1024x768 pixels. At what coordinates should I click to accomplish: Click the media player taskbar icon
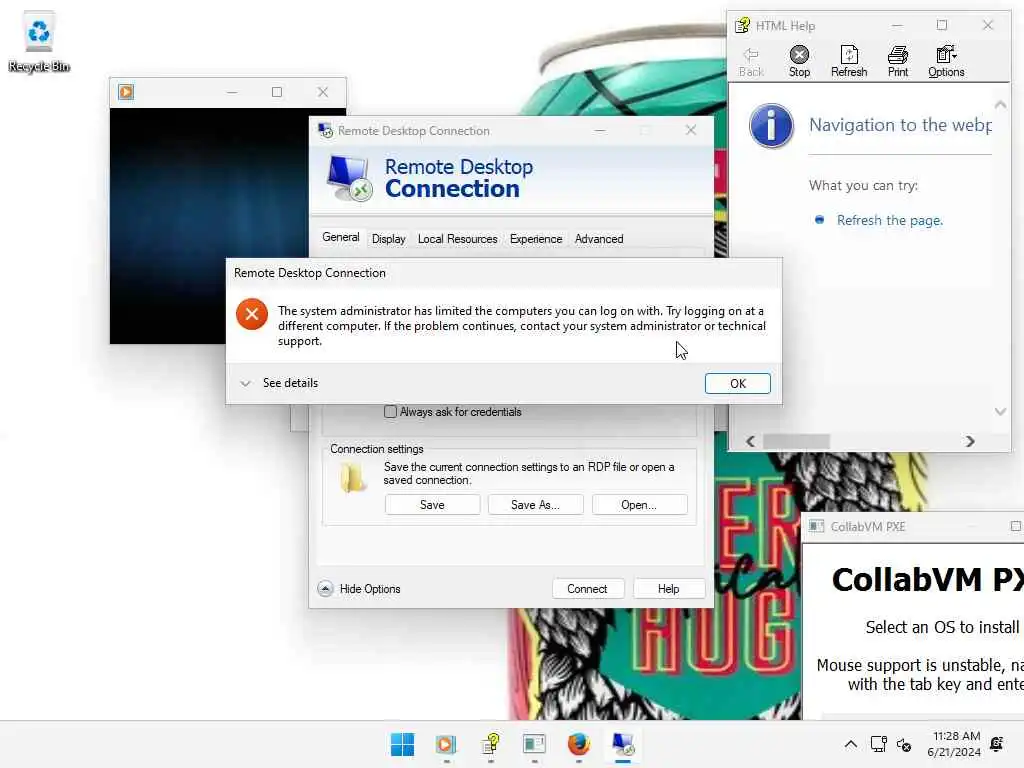(446, 744)
